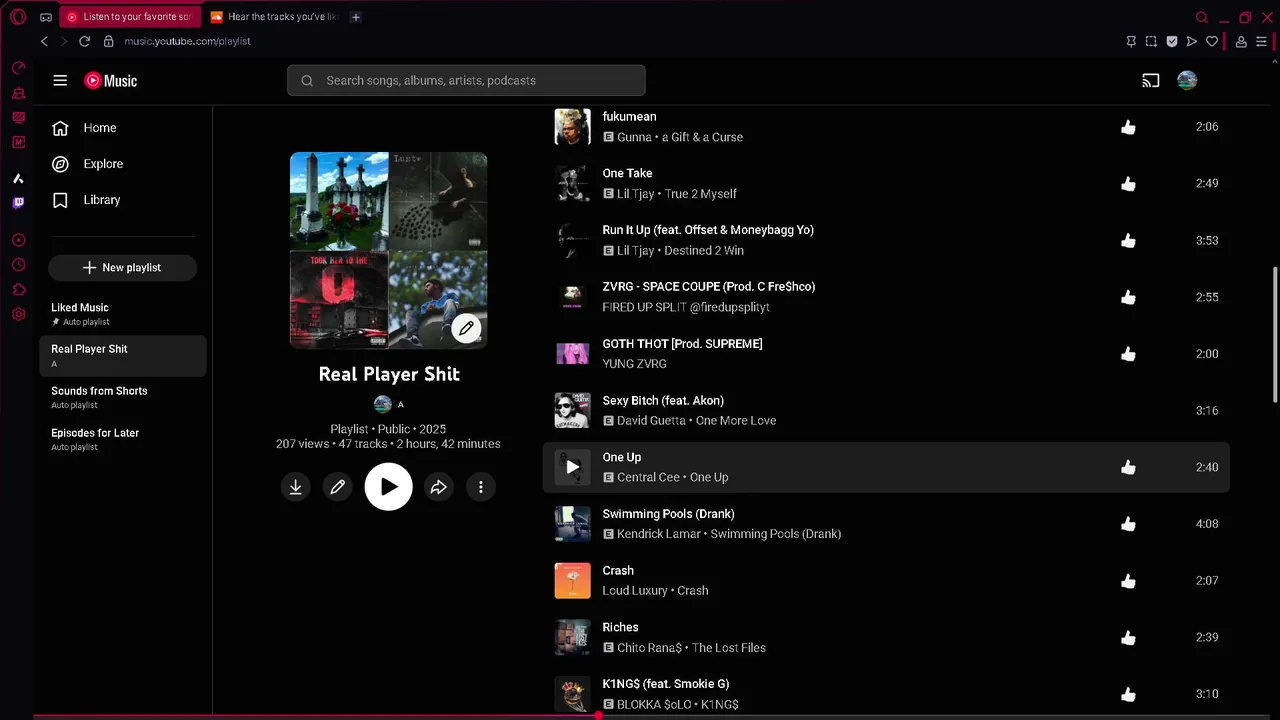Toggle like on One Take
Image resolution: width=1280 pixels, height=720 pixels.
pos(1128,184)
